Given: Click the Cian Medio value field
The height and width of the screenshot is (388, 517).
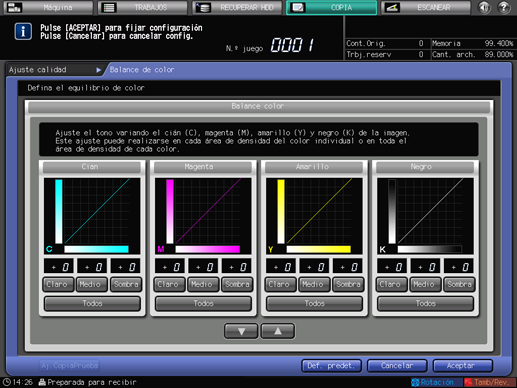Looking at the screenshot, I should (x=92, y=266).
